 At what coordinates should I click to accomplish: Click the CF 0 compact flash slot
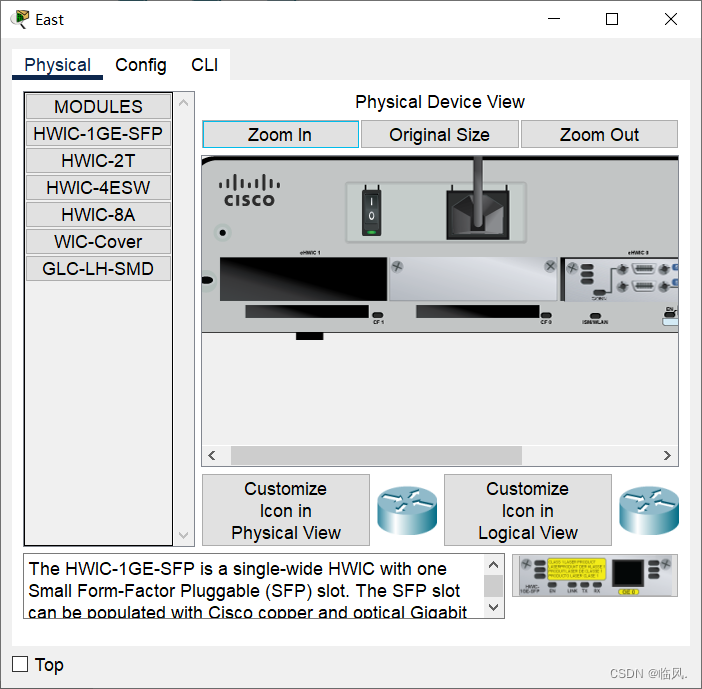477,312
